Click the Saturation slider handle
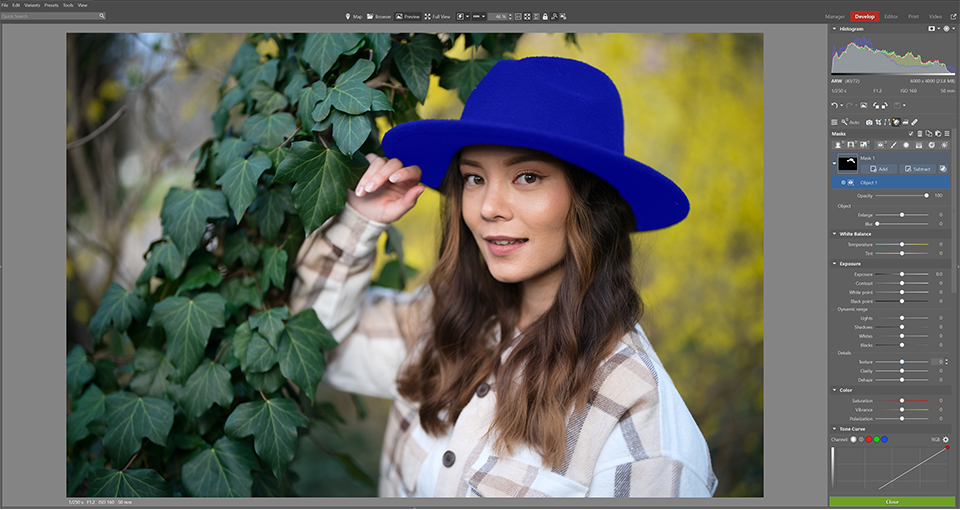960x510 pixels. tap(902, 401)
